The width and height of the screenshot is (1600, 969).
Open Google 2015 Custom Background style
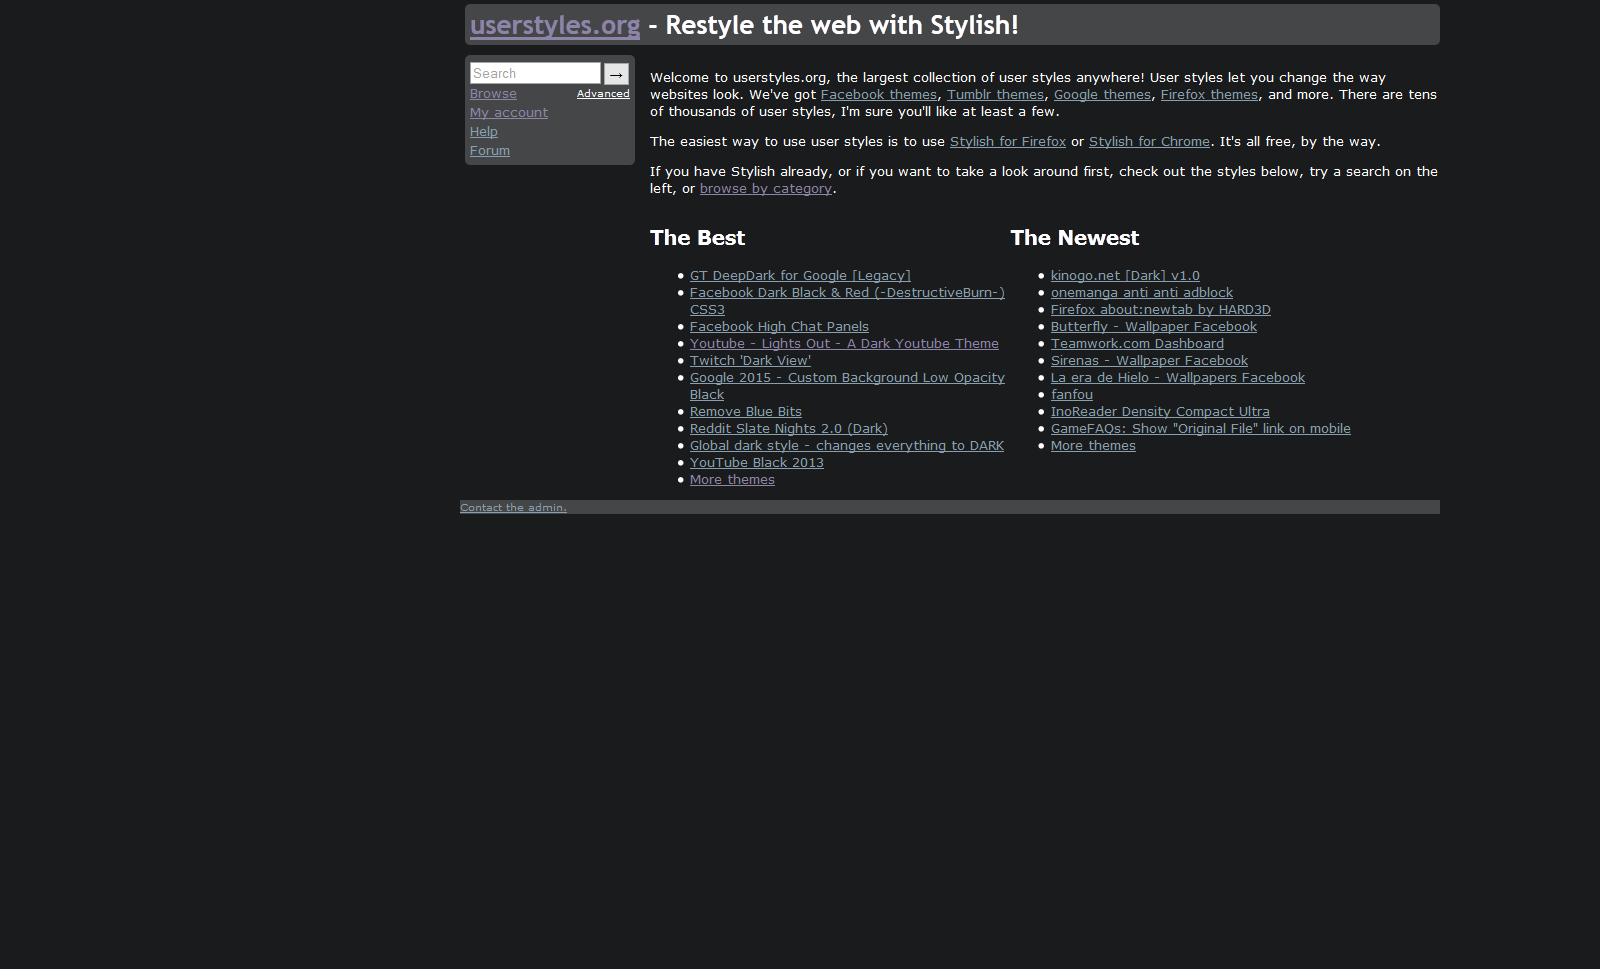click(x=847, y=378)
